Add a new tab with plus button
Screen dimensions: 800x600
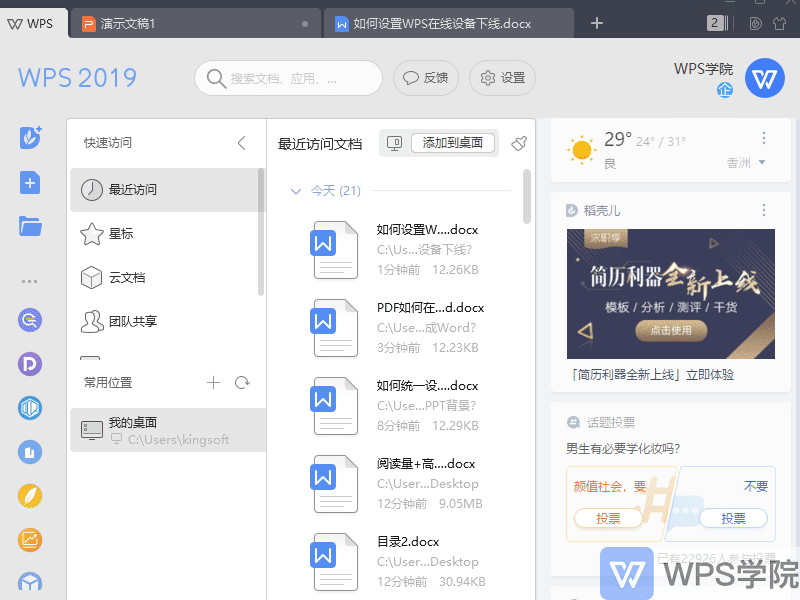(x=596, y=23)
